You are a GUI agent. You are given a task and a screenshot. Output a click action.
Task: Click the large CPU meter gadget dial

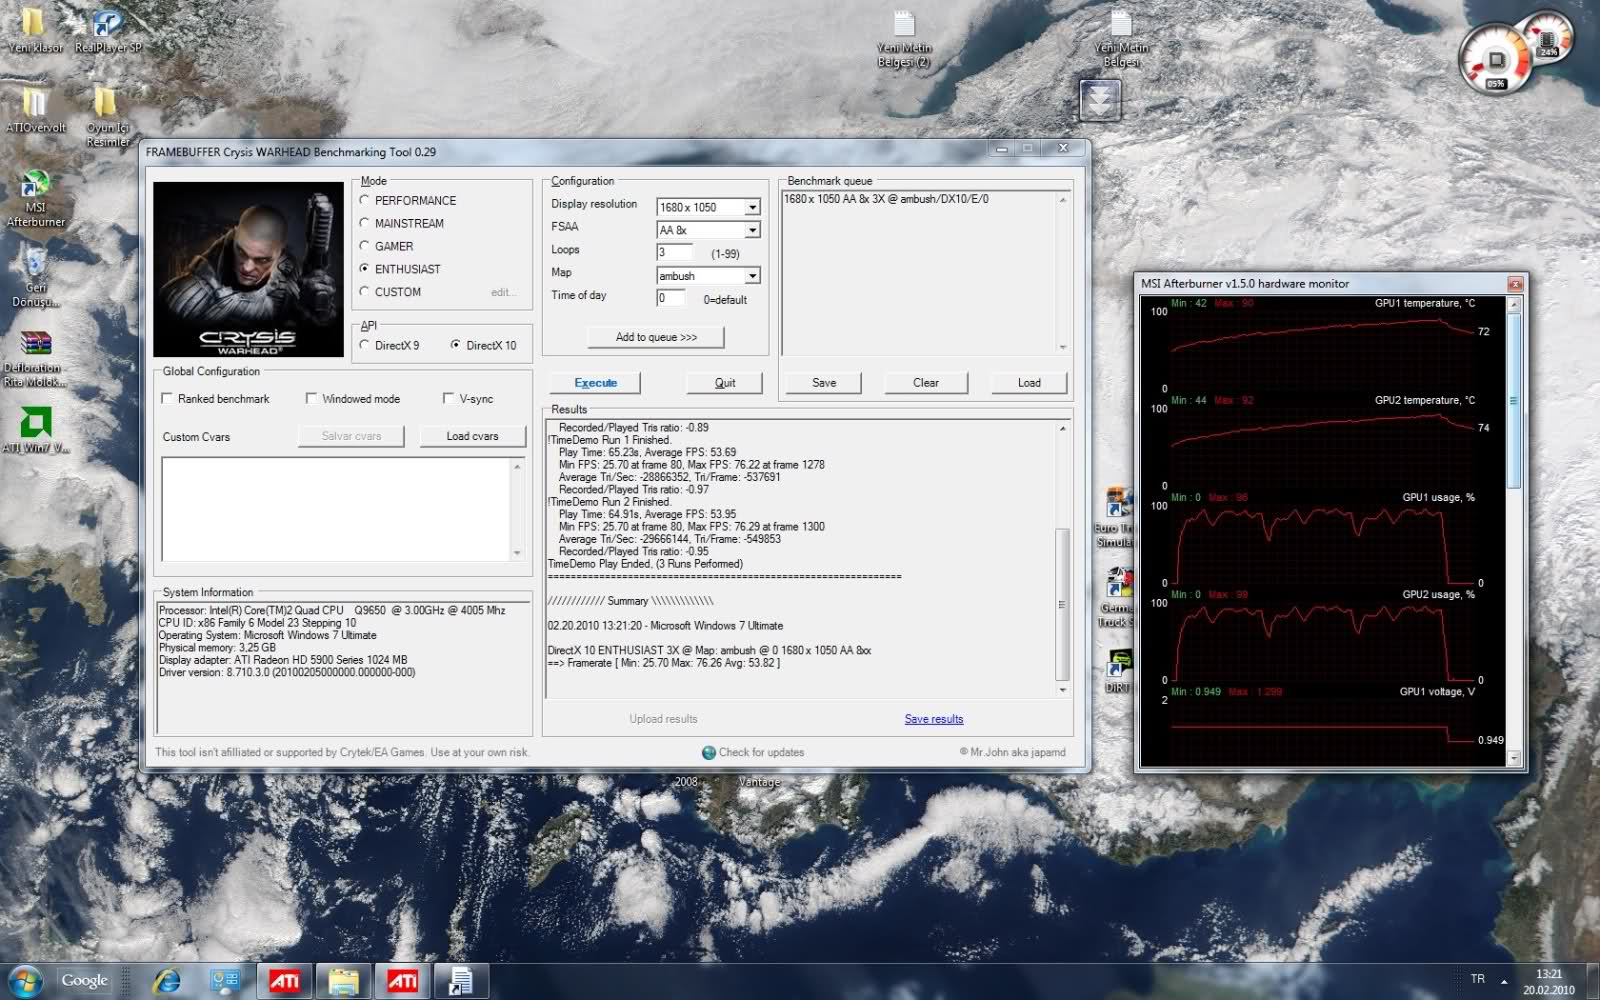coord(1495,60)
